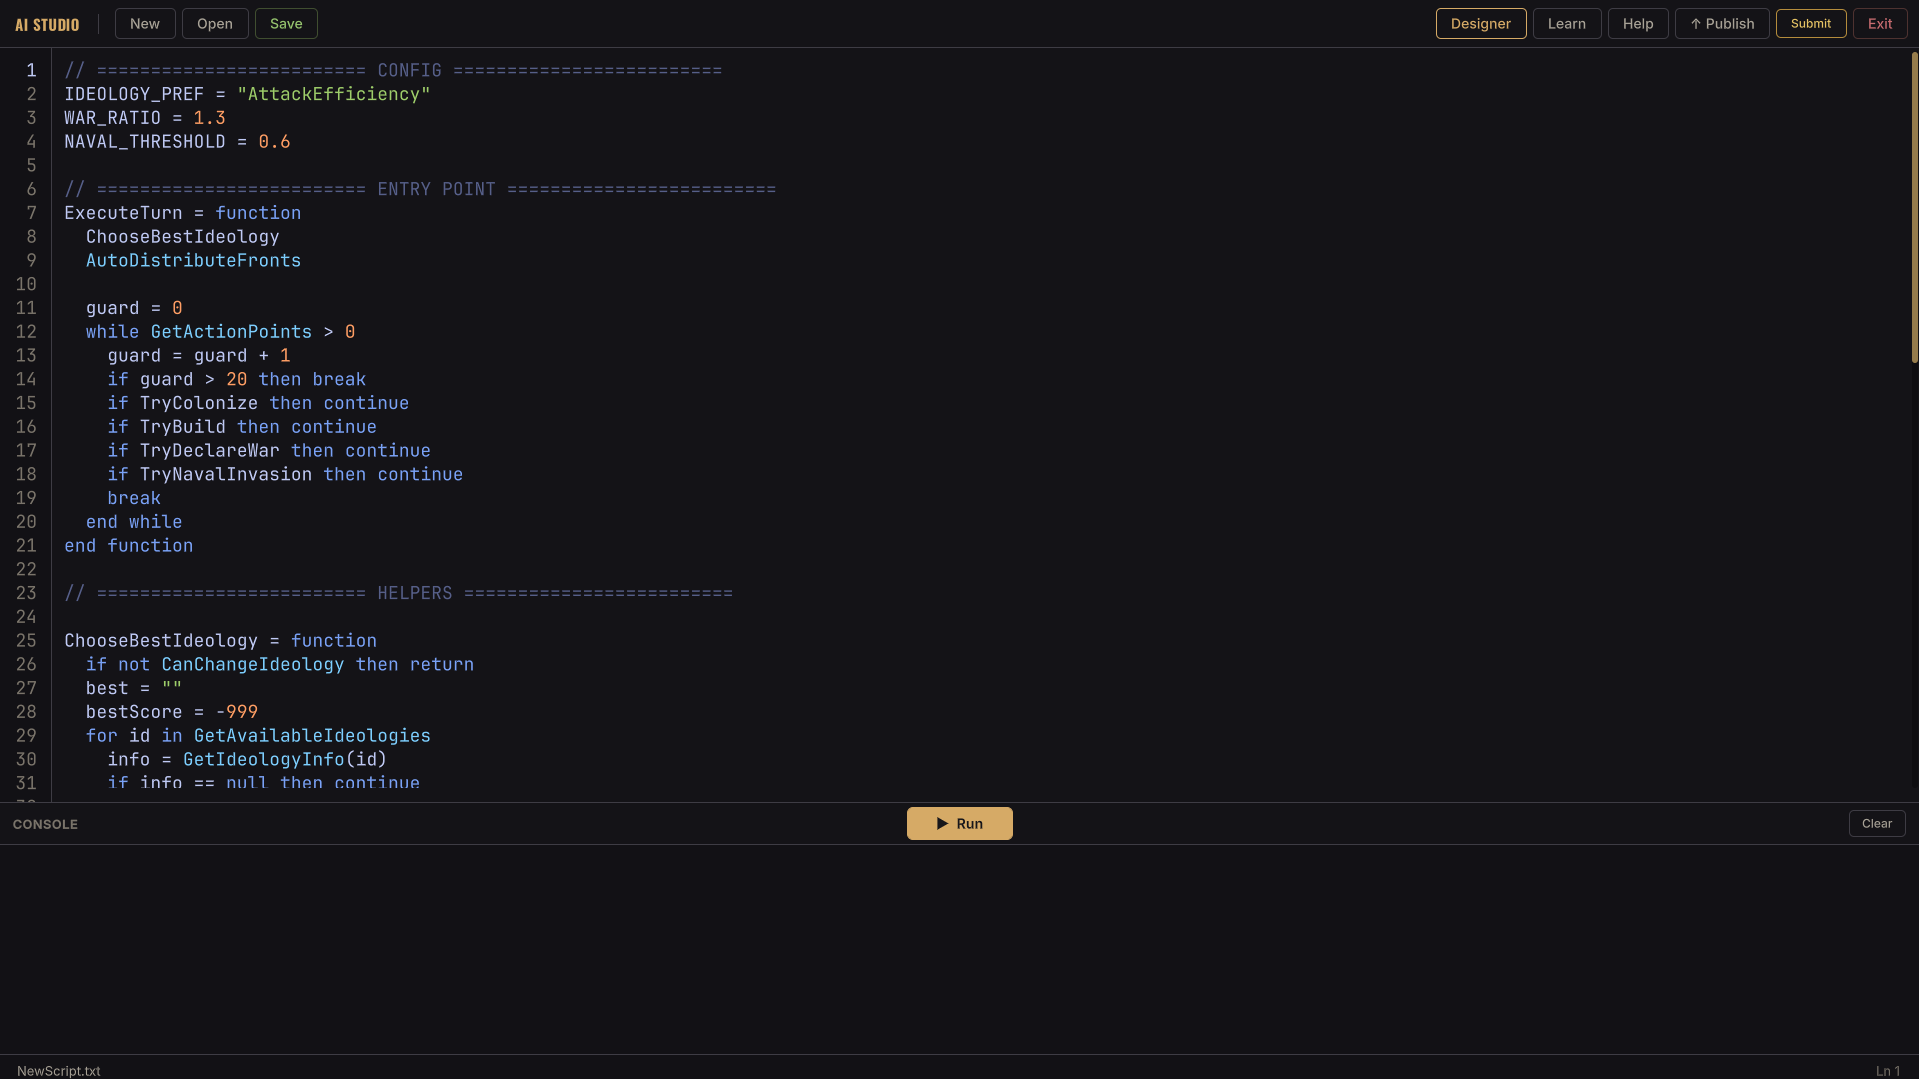
Task: Click line number 7 in the gutter
Action: point(32,213)
